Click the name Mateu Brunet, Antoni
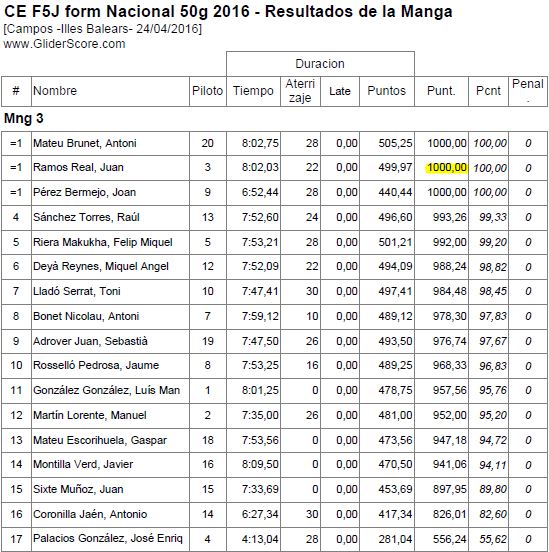The height and width of the screenshot is (552, 549). click(x=85, y=143)
